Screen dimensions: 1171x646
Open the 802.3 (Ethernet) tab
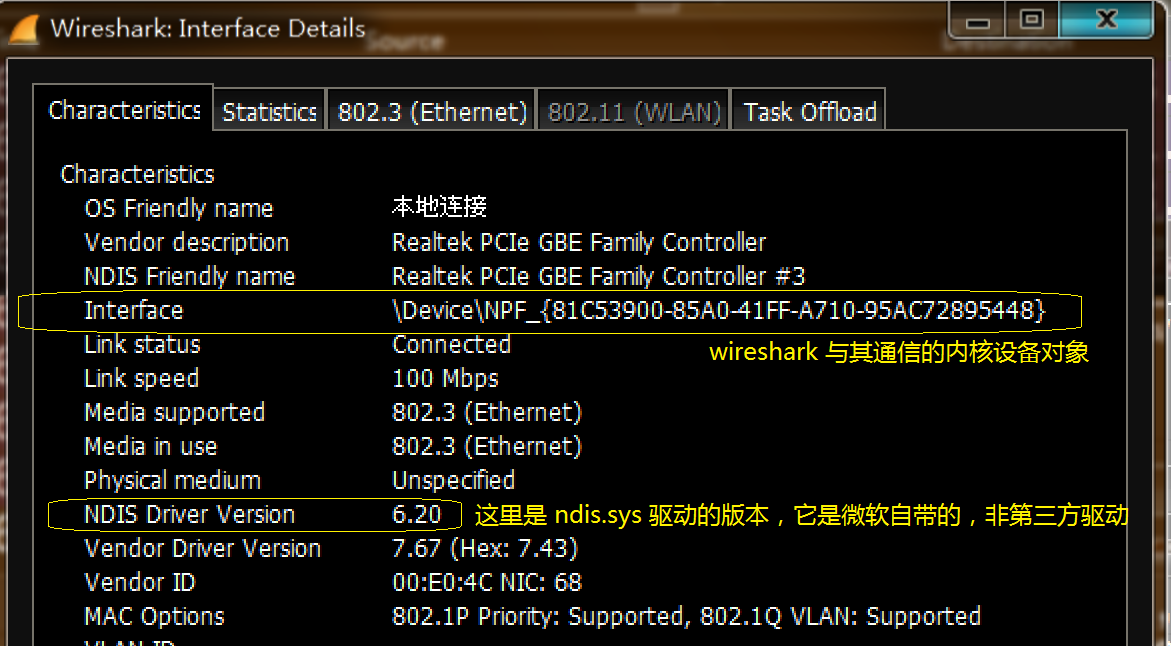pos(432,112)
